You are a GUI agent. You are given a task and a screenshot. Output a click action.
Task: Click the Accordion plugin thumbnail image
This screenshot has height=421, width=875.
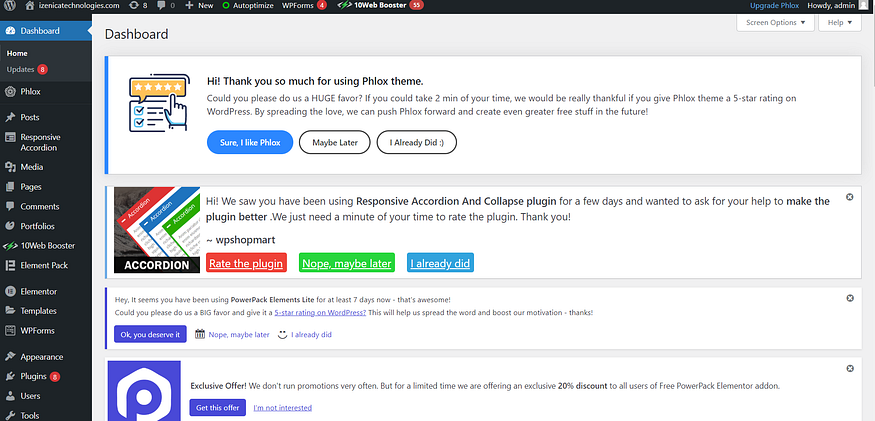click(157, 230)
